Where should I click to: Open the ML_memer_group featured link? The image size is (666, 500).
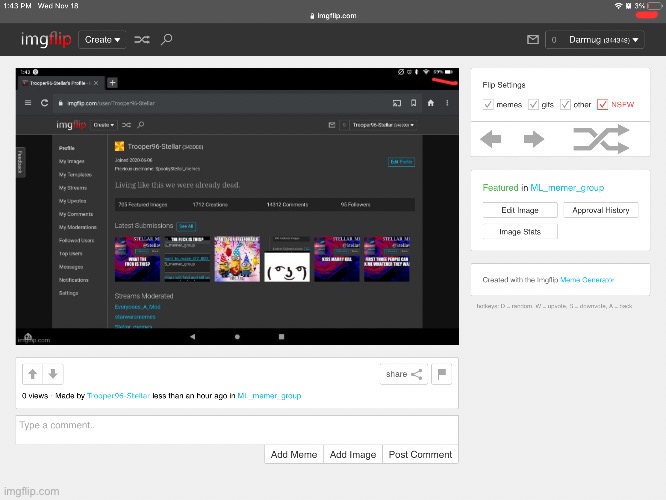coord(567,188)
